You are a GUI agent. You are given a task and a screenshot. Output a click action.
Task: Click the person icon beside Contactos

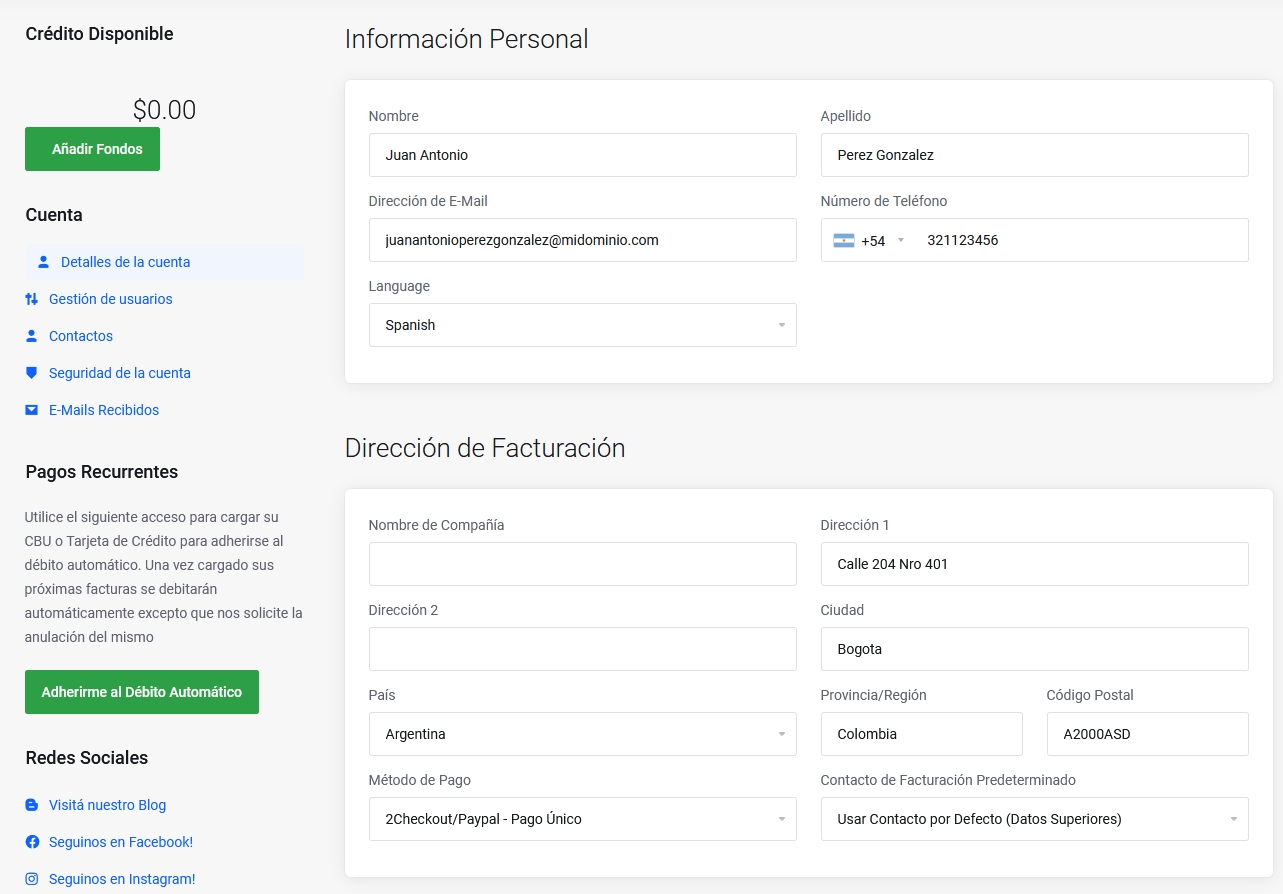pyautogui.click(x=32, y=336)
